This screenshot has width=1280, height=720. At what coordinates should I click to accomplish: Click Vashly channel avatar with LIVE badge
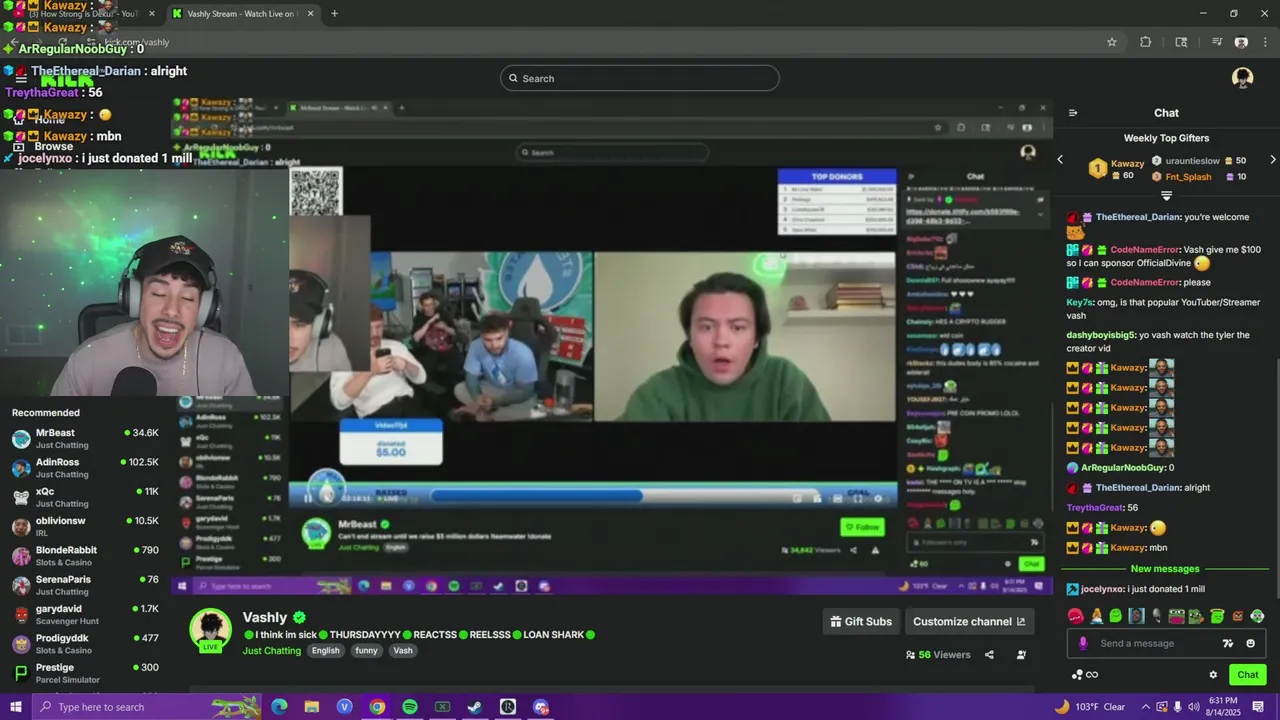211,630
